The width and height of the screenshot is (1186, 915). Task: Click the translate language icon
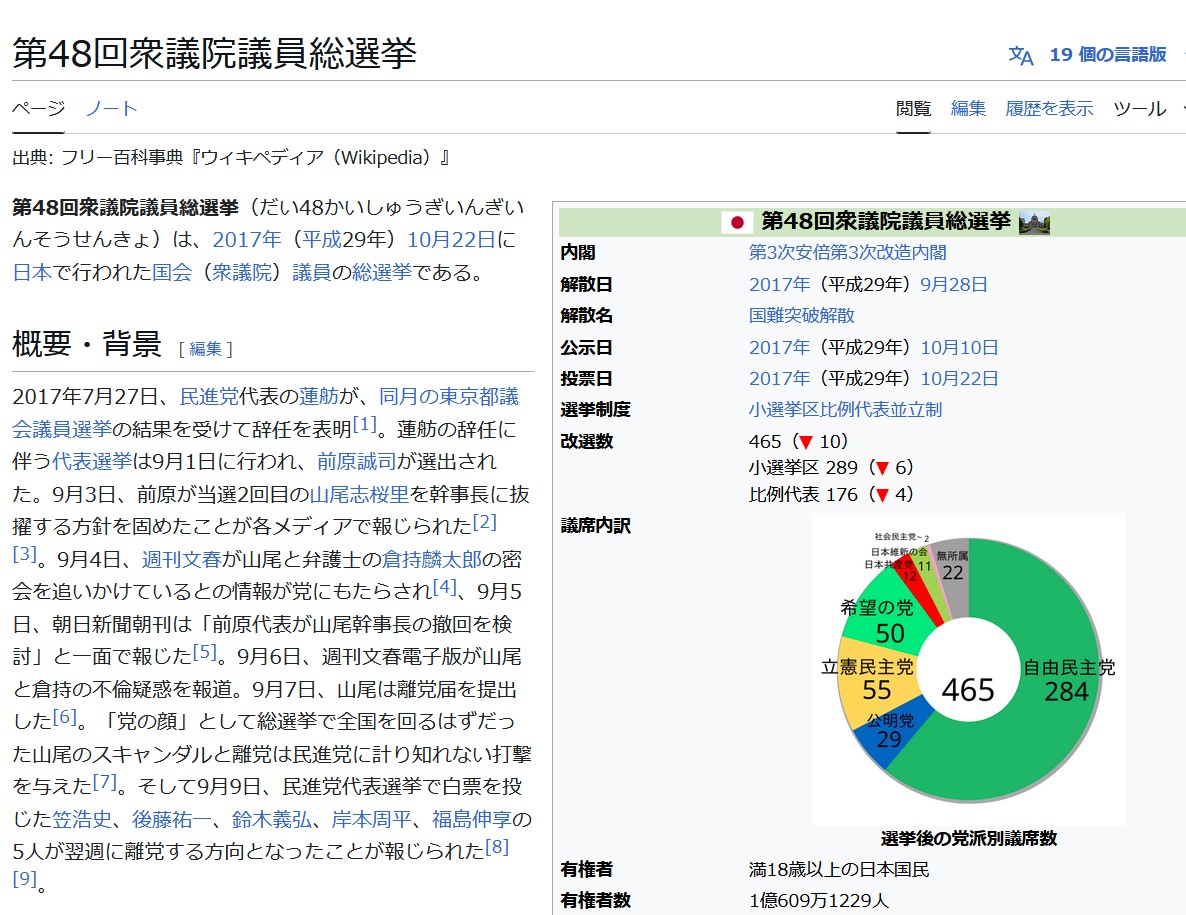(x=1020, y=55)
